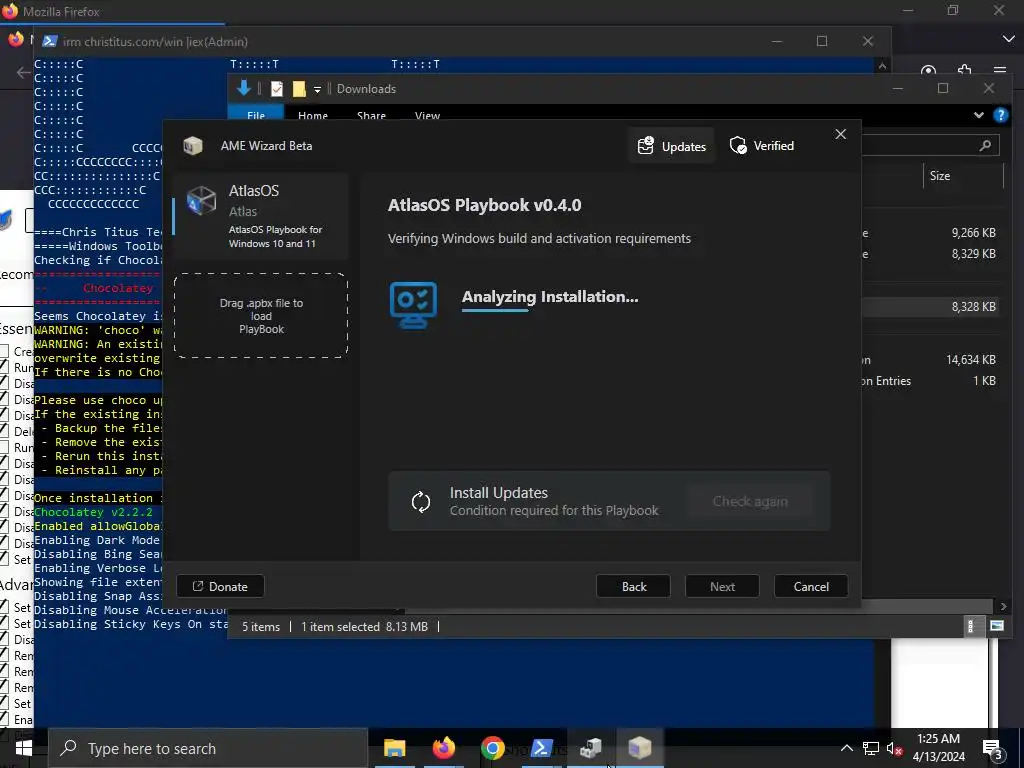This screenshot has height=768, width=1024.
Task: Open Chrome from the taskbar
Action: [x=492, y=748]
